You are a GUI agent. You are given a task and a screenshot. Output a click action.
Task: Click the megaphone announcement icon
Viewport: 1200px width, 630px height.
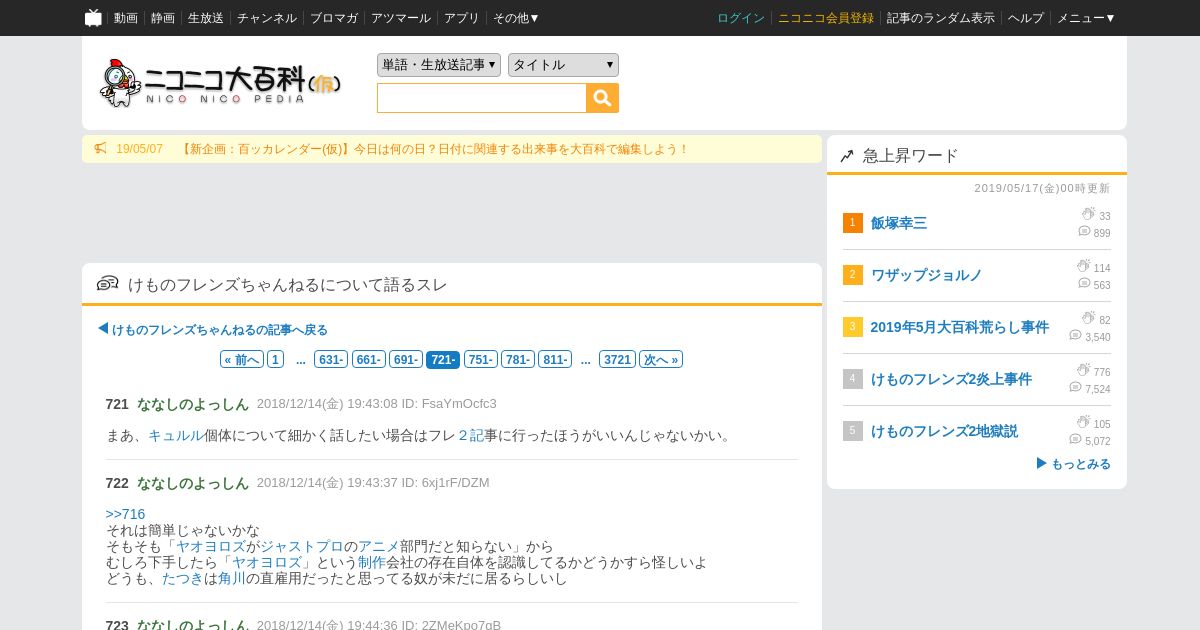click(100, 149)
